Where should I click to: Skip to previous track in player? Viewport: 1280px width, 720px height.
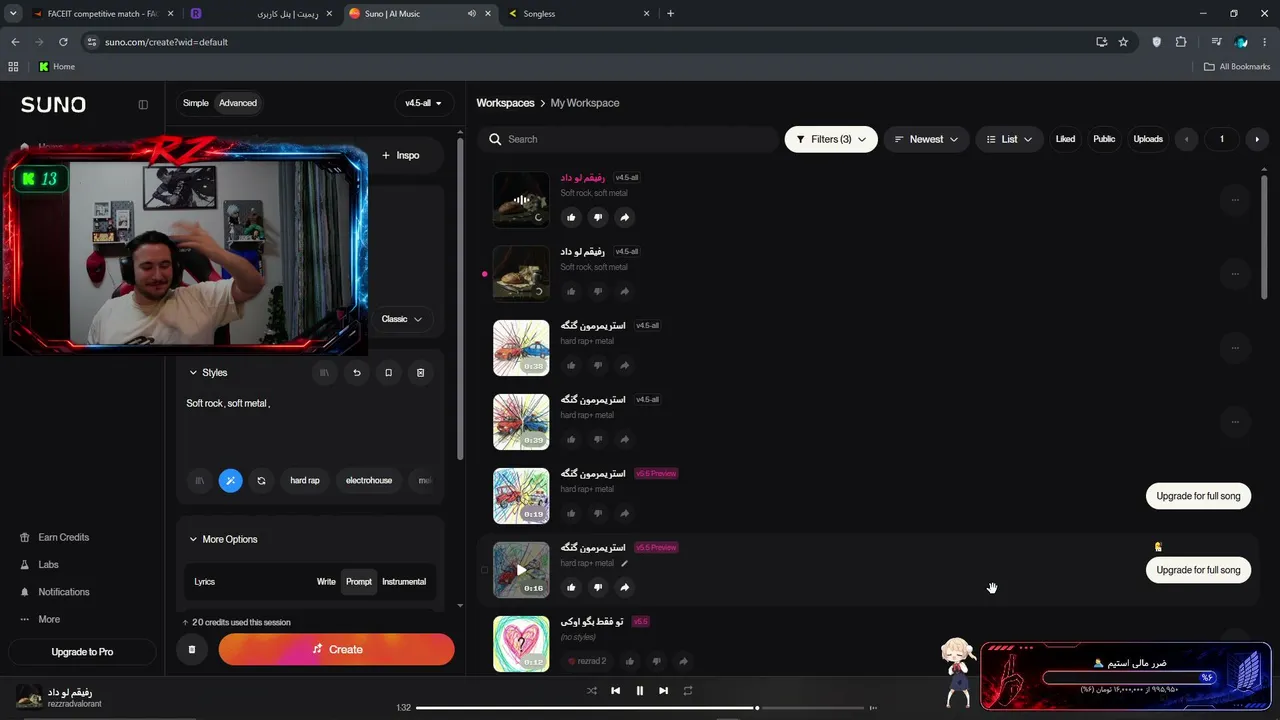point(616,691)
